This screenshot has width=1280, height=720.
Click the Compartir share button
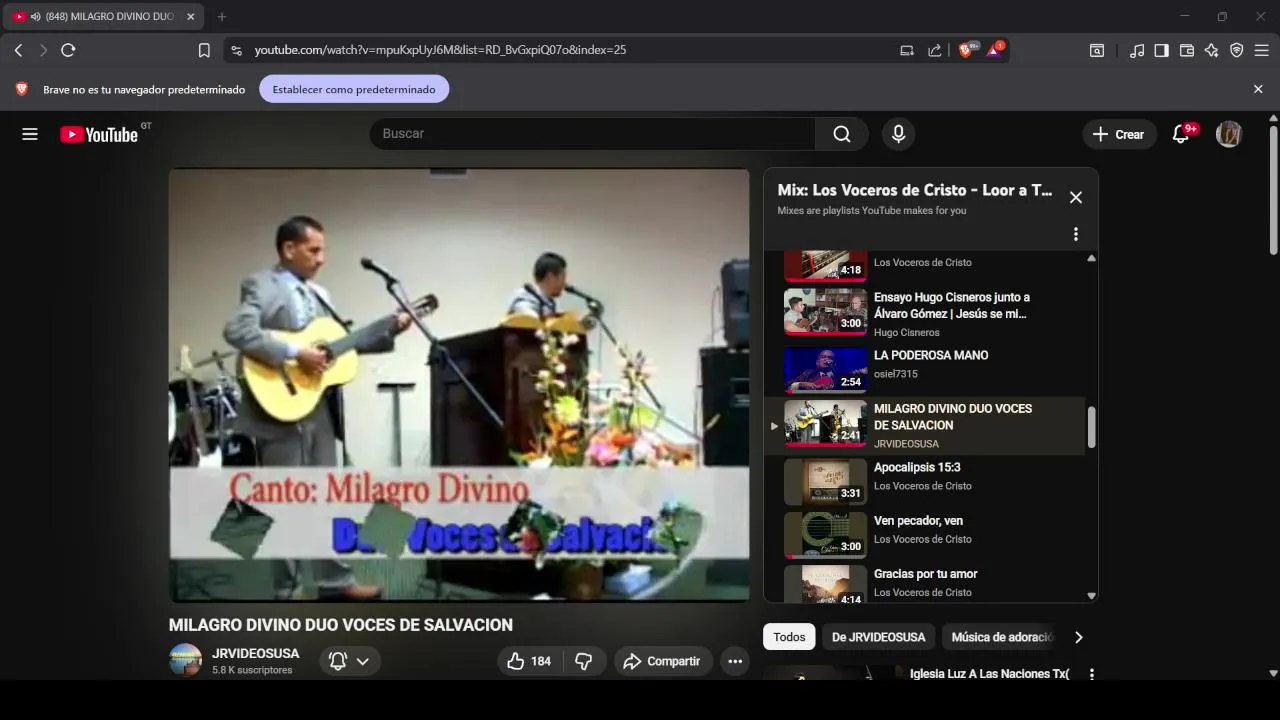(x=662, y=661)
